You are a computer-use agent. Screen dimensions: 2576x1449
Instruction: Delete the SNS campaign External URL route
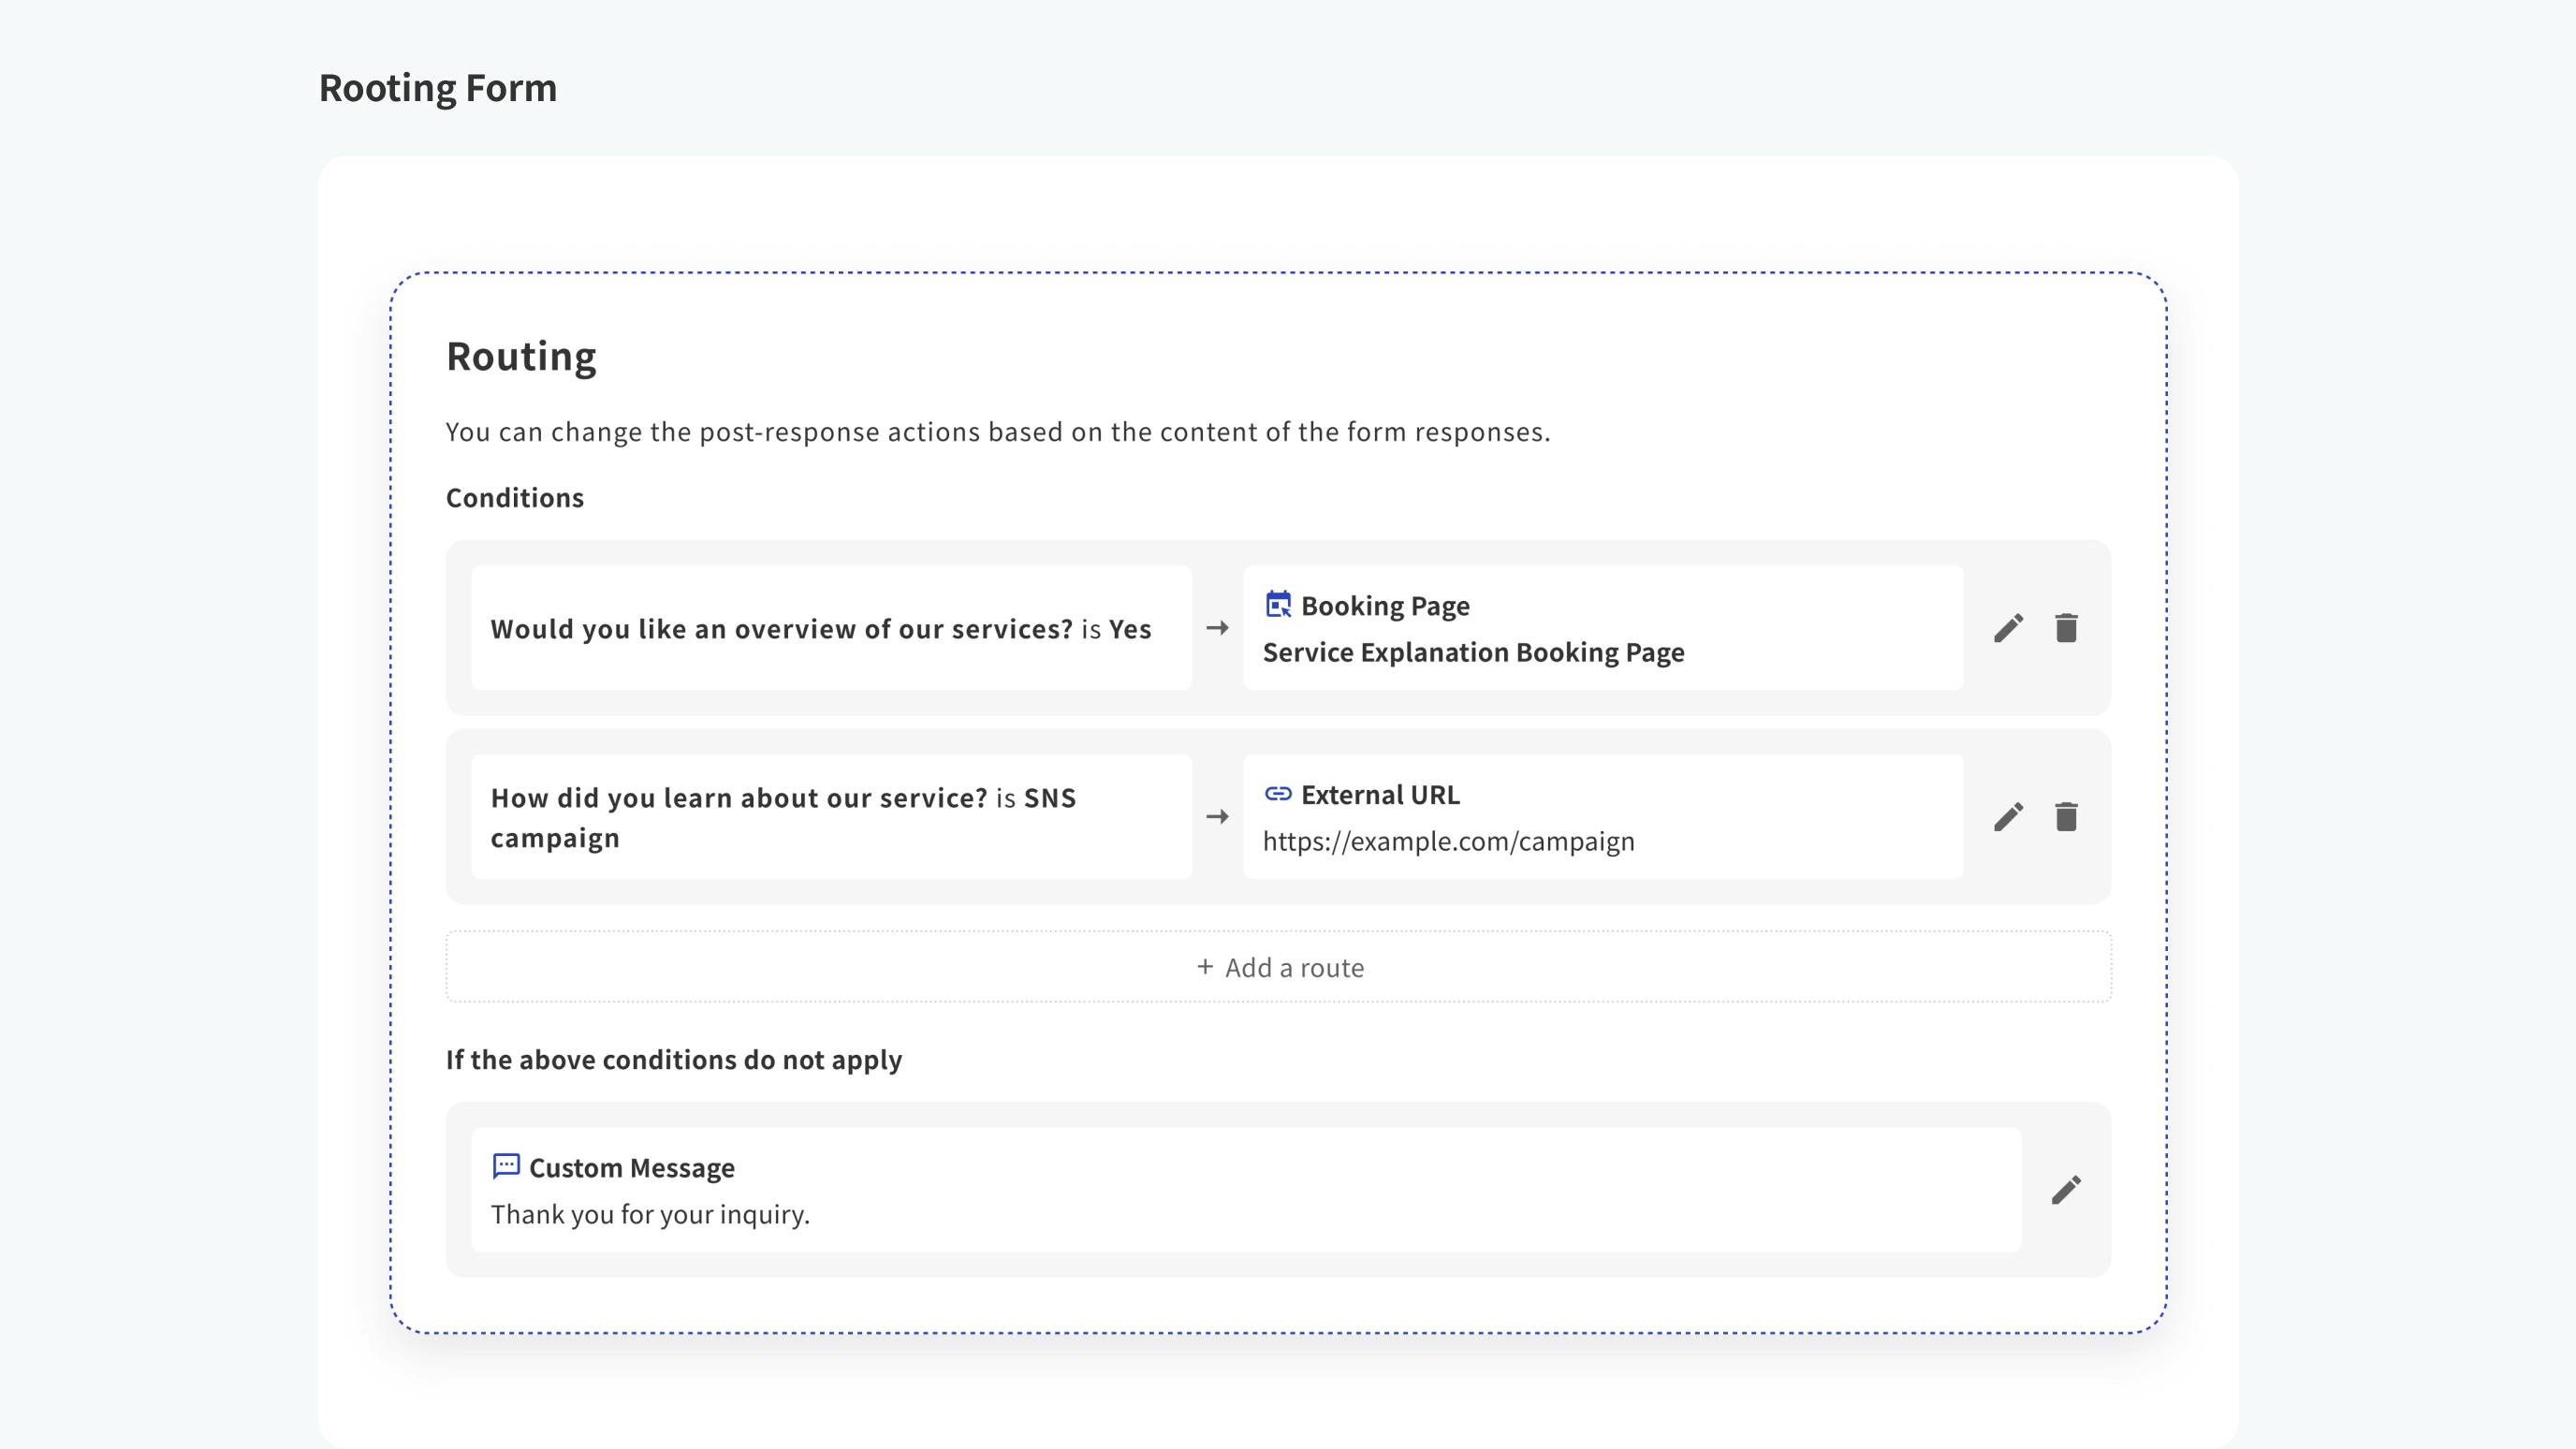[x=2066, y=817]
